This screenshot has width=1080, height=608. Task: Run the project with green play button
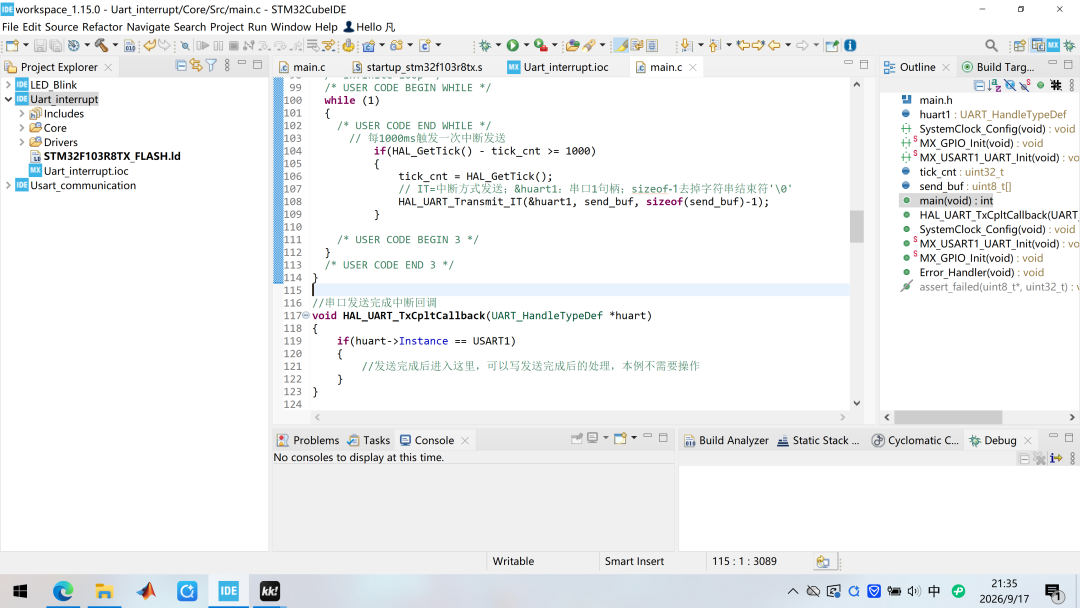point(512,45)
